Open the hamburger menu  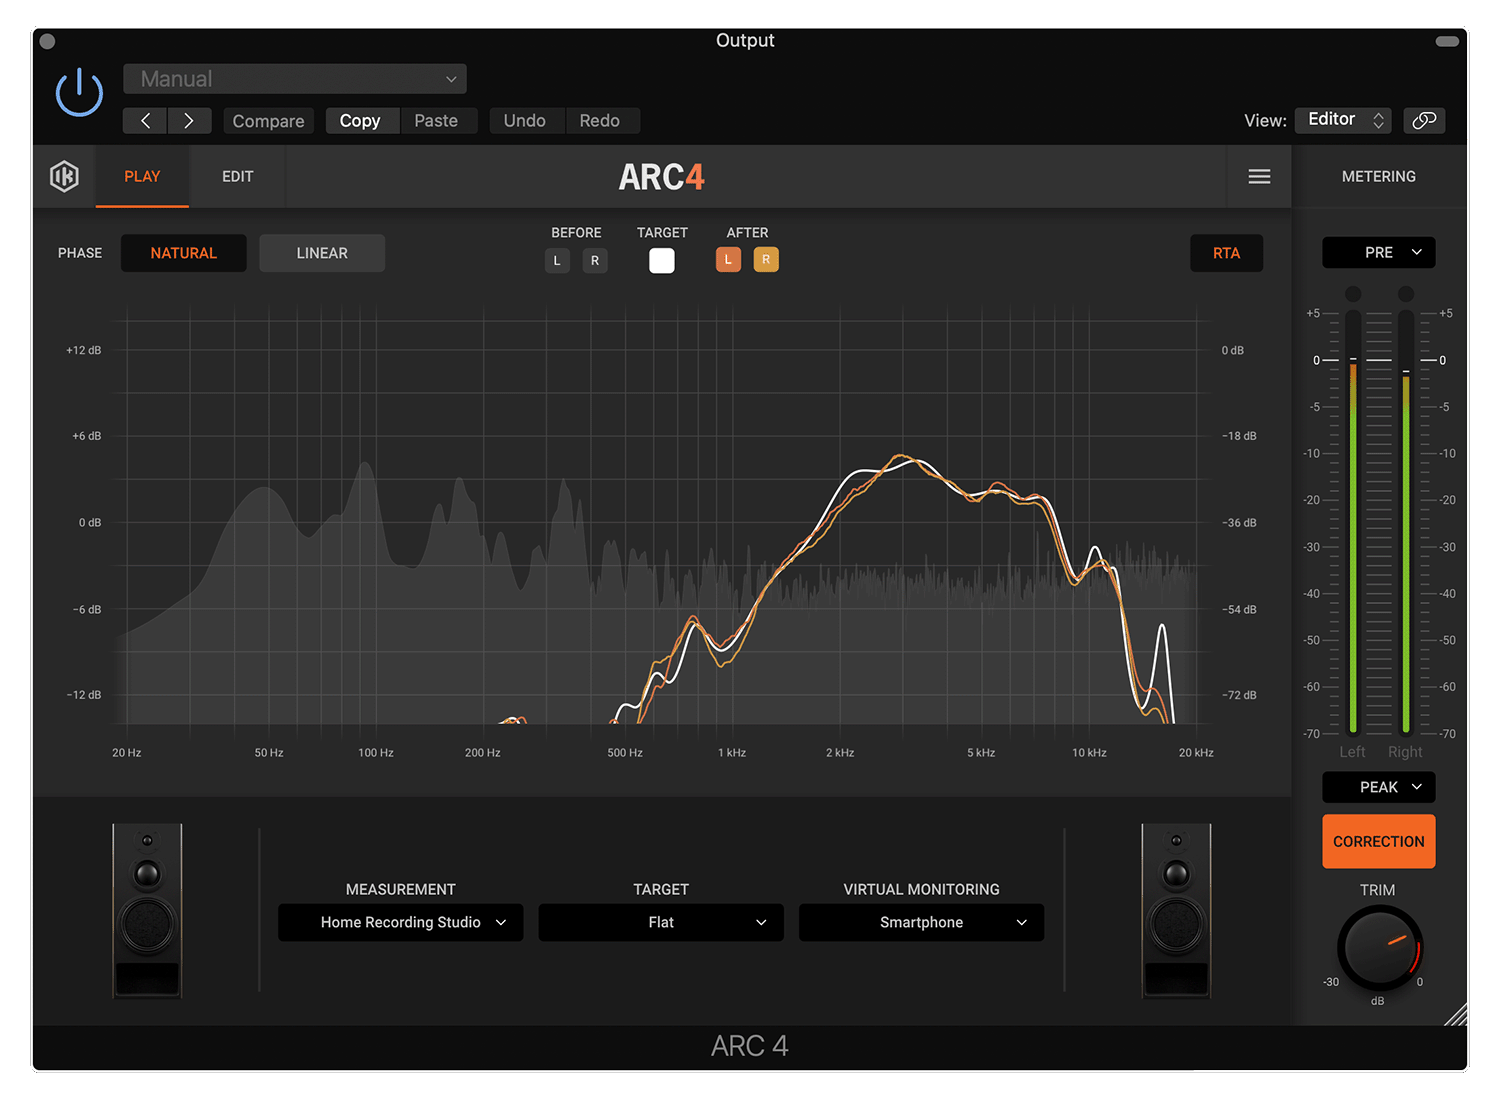pyautogui.click(x=1259, y=177)
